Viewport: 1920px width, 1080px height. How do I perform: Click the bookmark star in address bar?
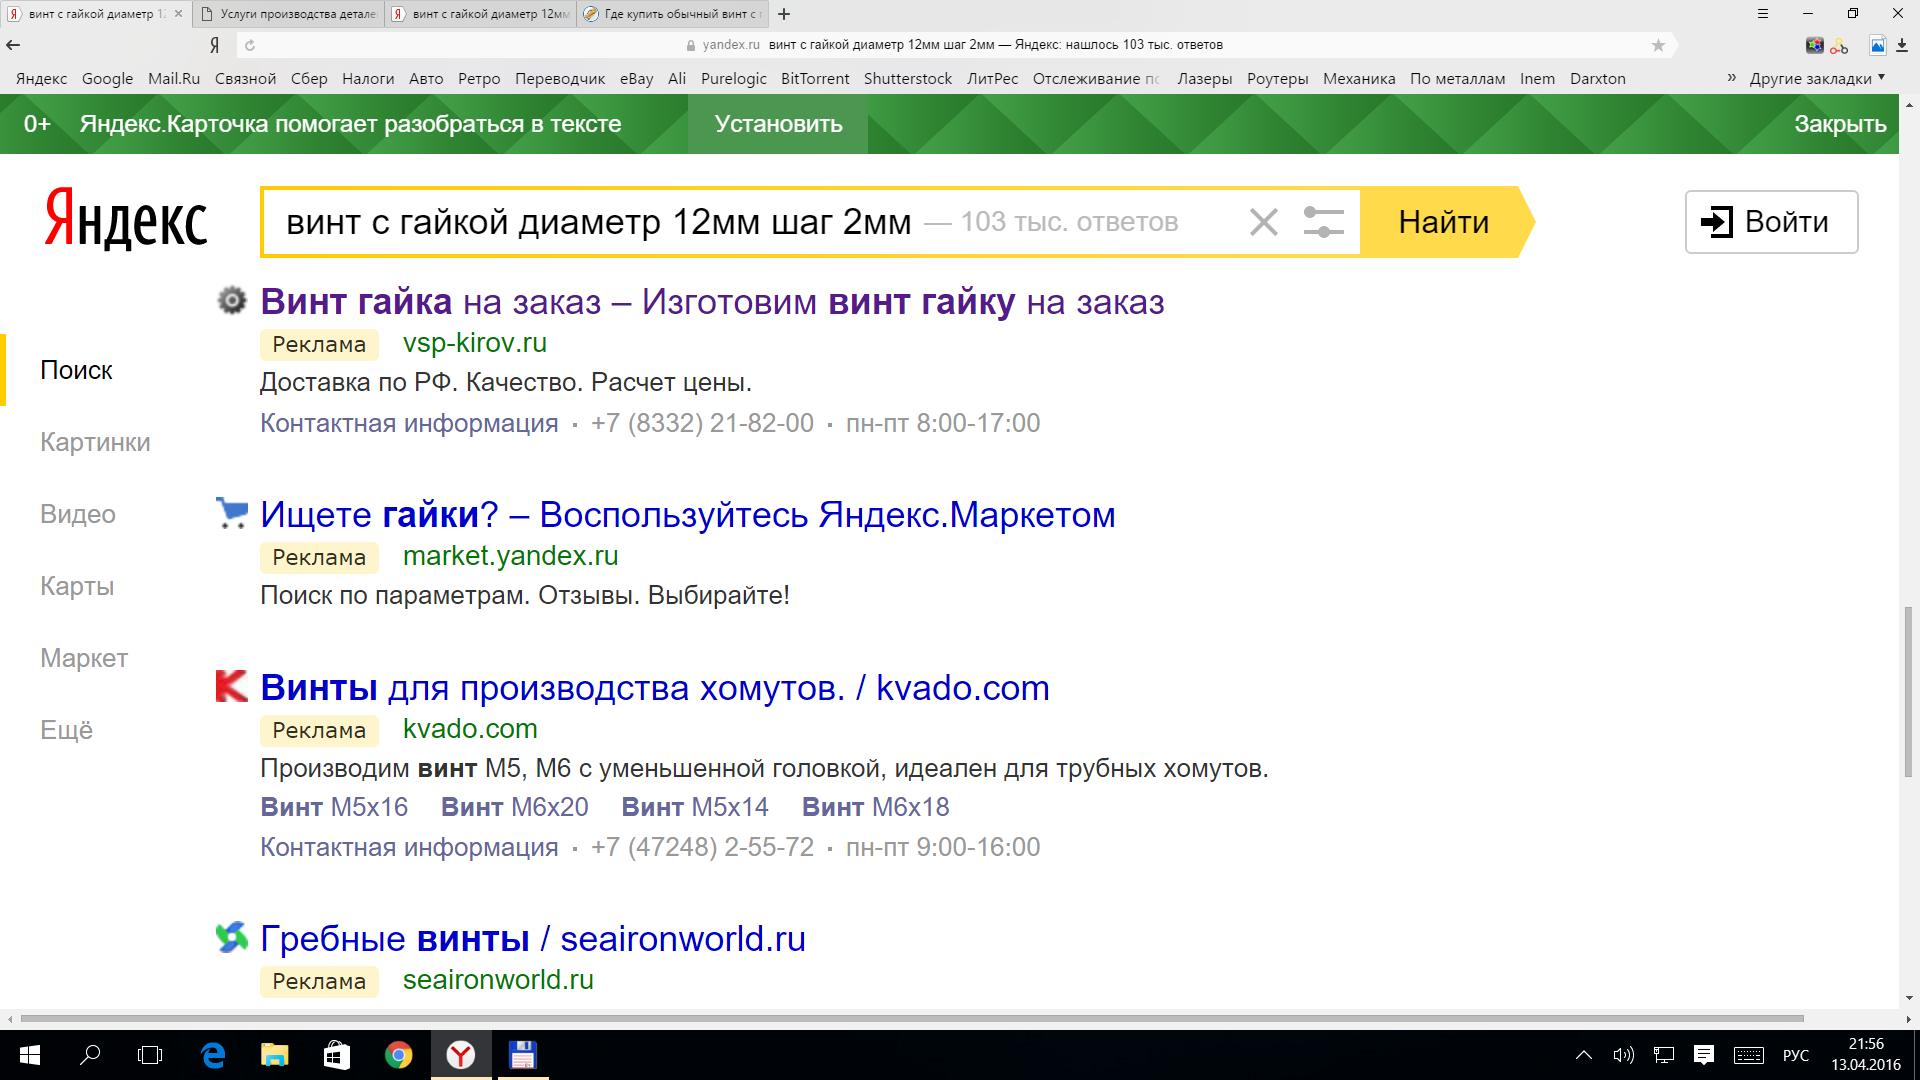pos(1658,45)
